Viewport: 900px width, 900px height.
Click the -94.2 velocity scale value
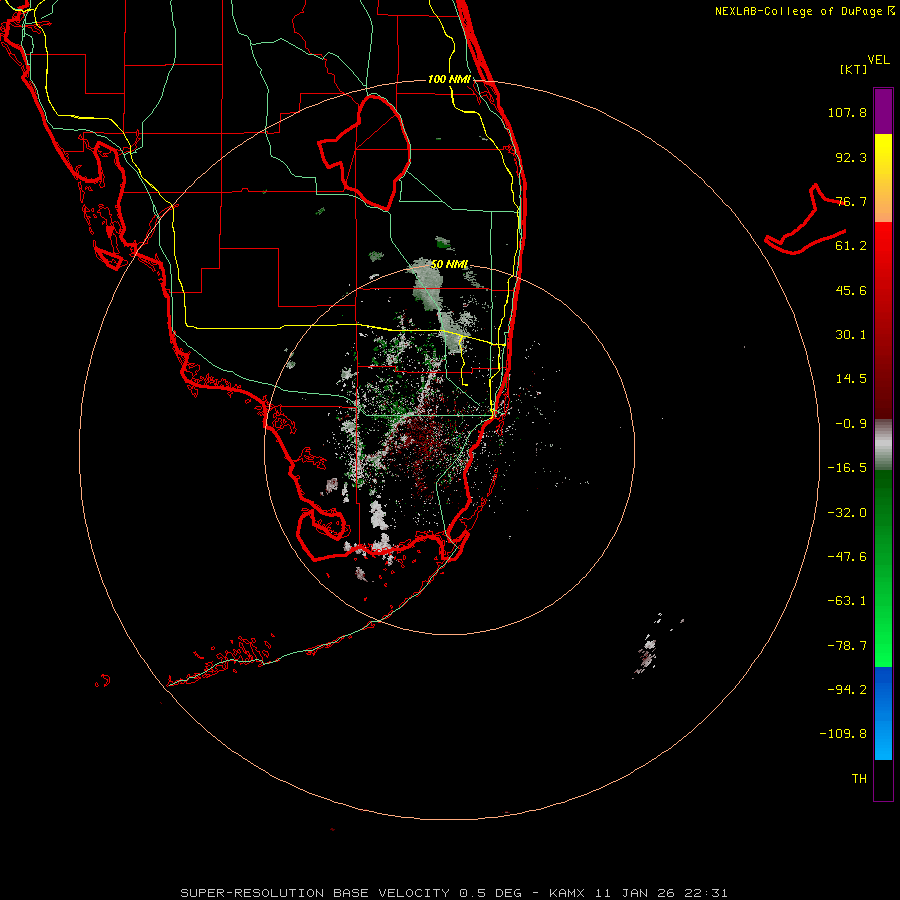tap(847, 690)
